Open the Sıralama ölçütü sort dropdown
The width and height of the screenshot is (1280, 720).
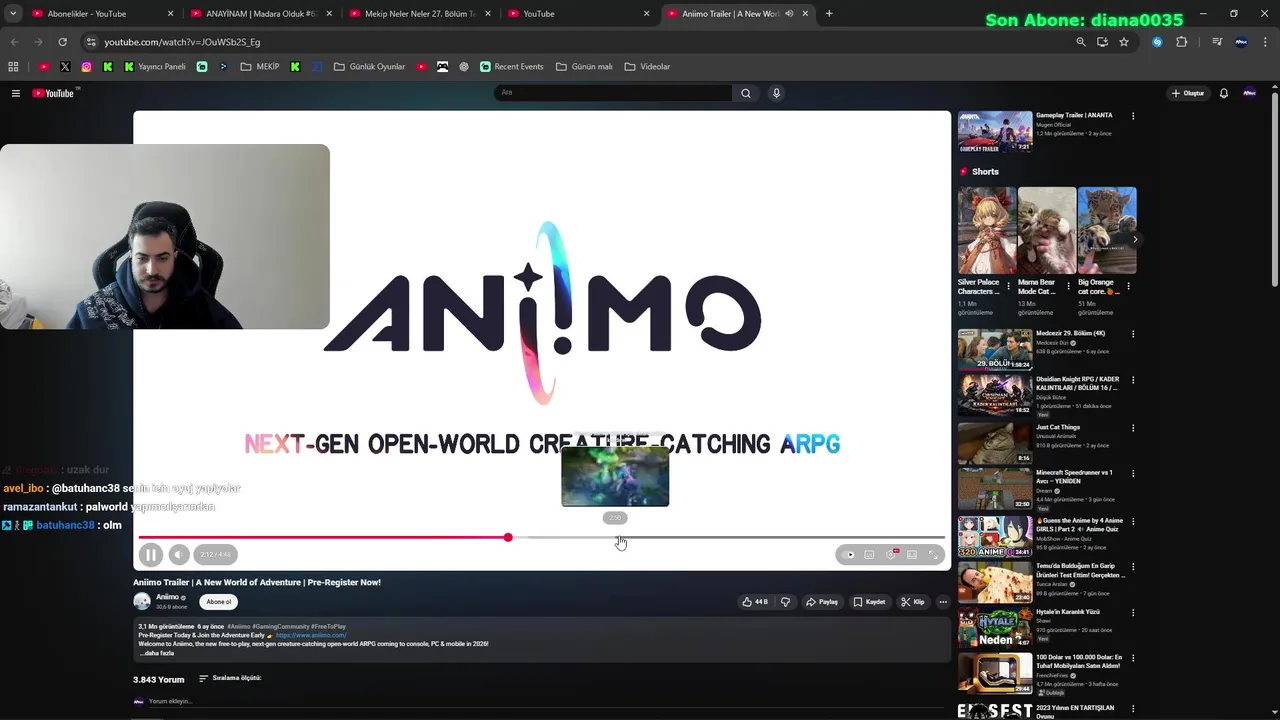[230, 678]
